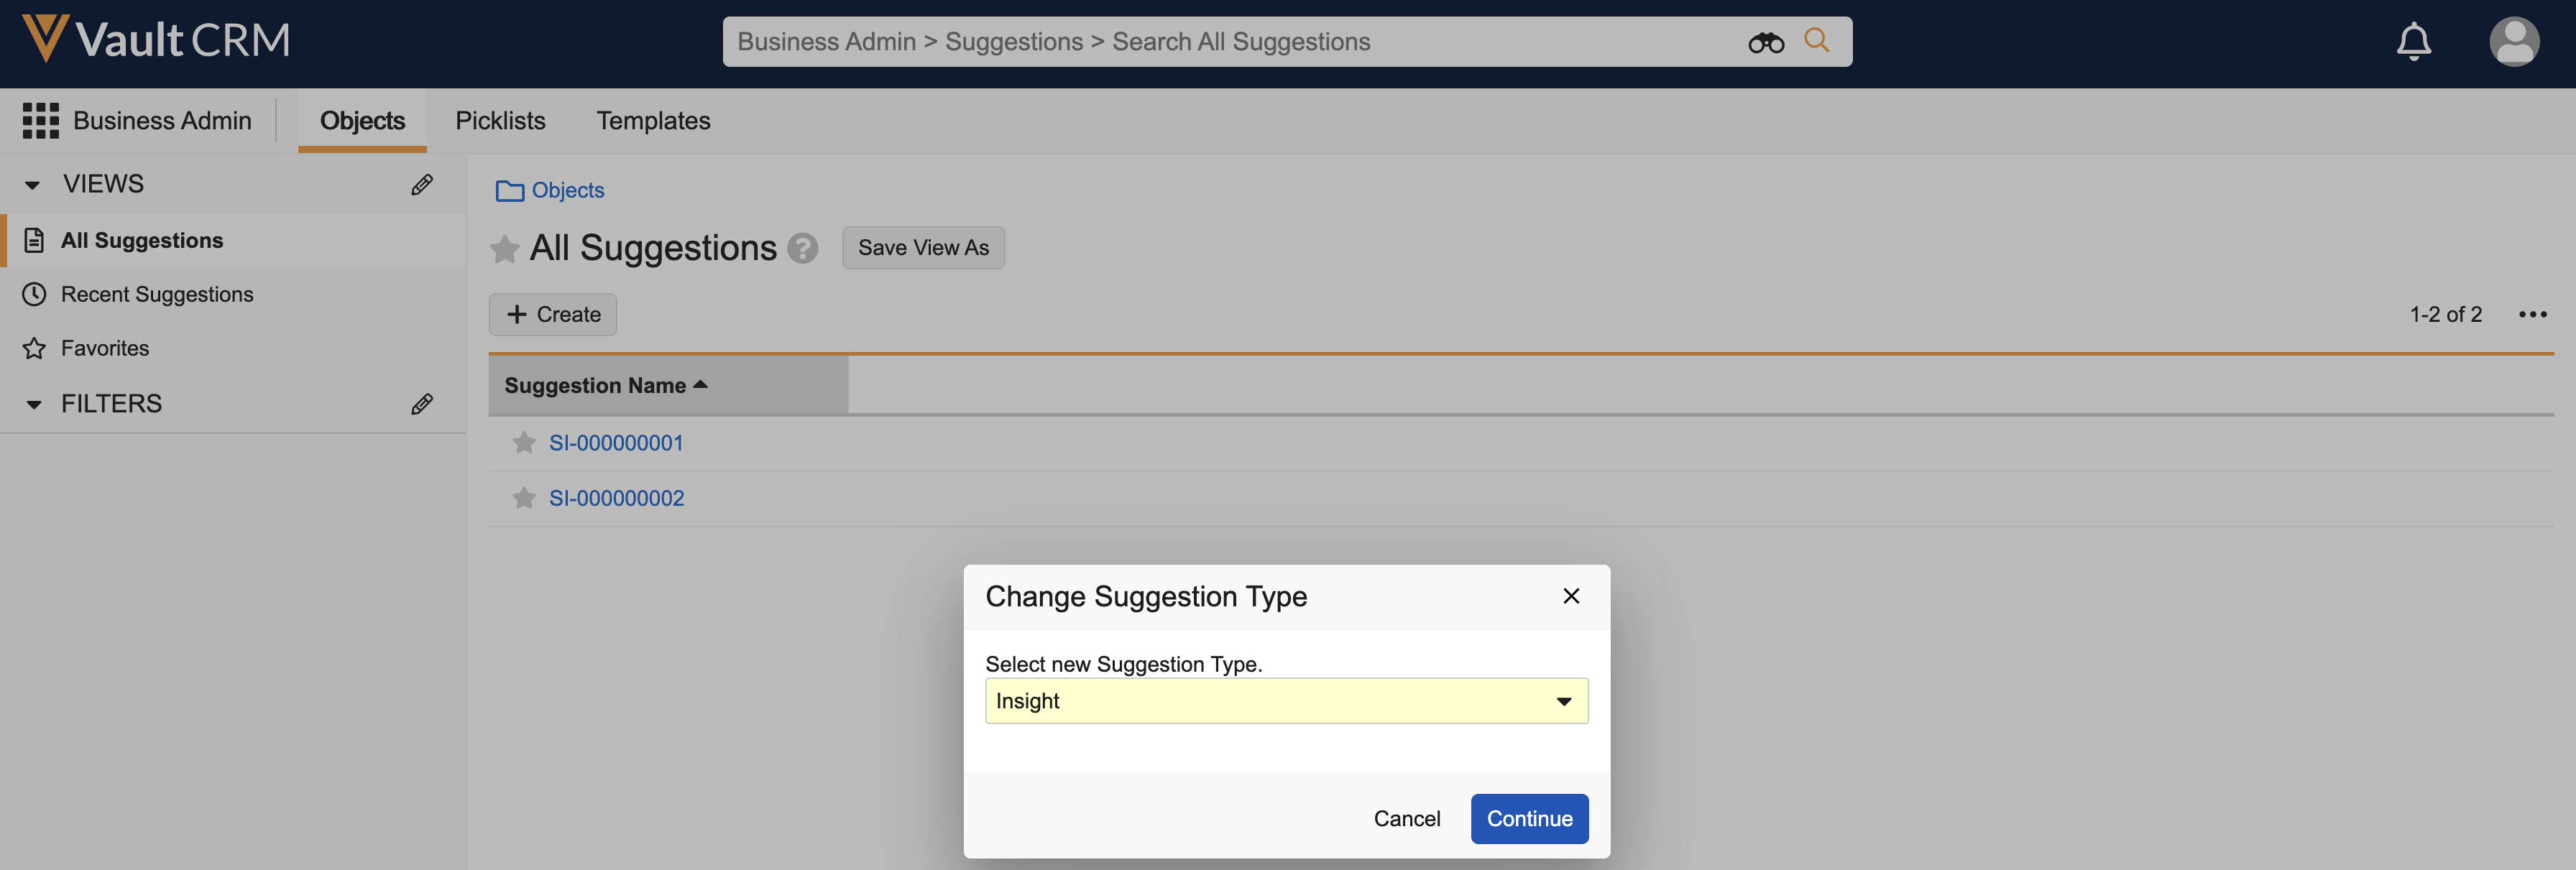Click the orange magnifier search icon
2576x870 pixels.
tap(1816, 41)
